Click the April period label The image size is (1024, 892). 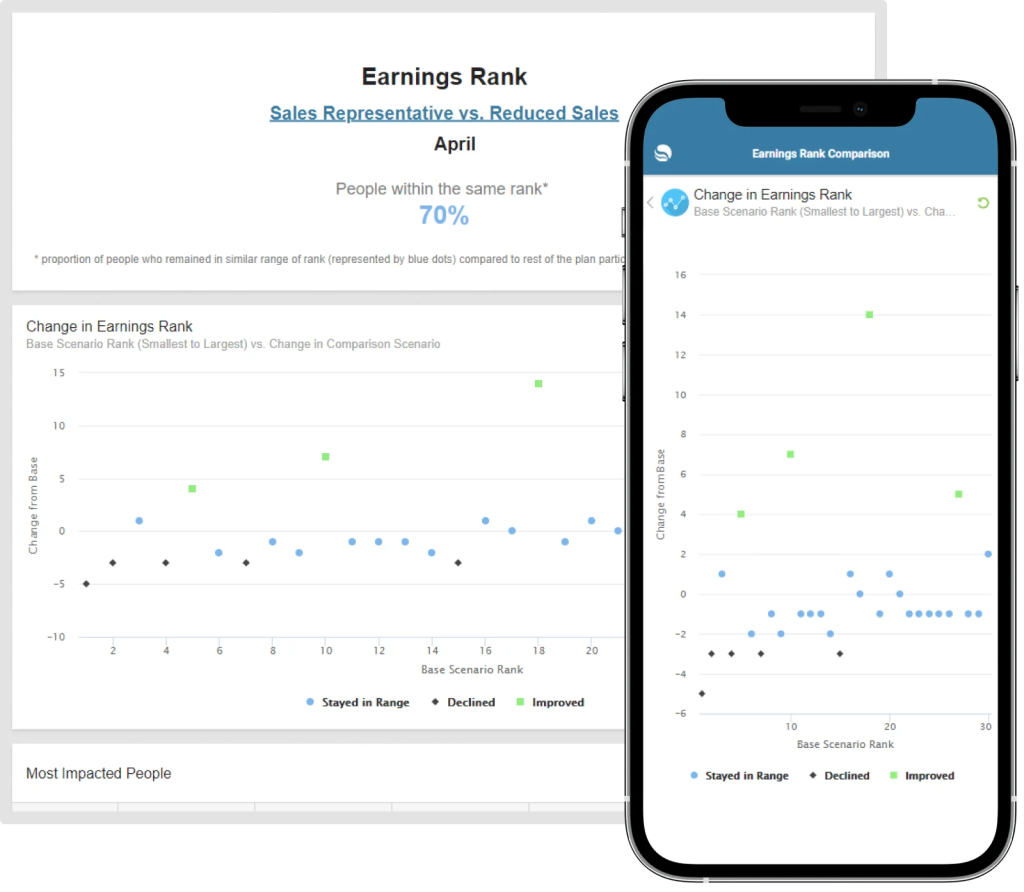point(454,144)
